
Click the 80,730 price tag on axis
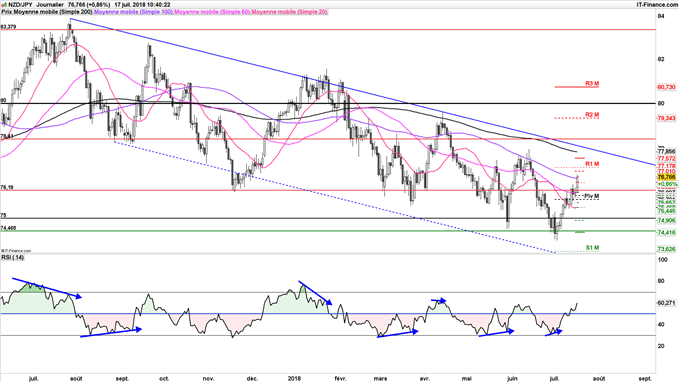pyautogui.click(x=666, y=87)
